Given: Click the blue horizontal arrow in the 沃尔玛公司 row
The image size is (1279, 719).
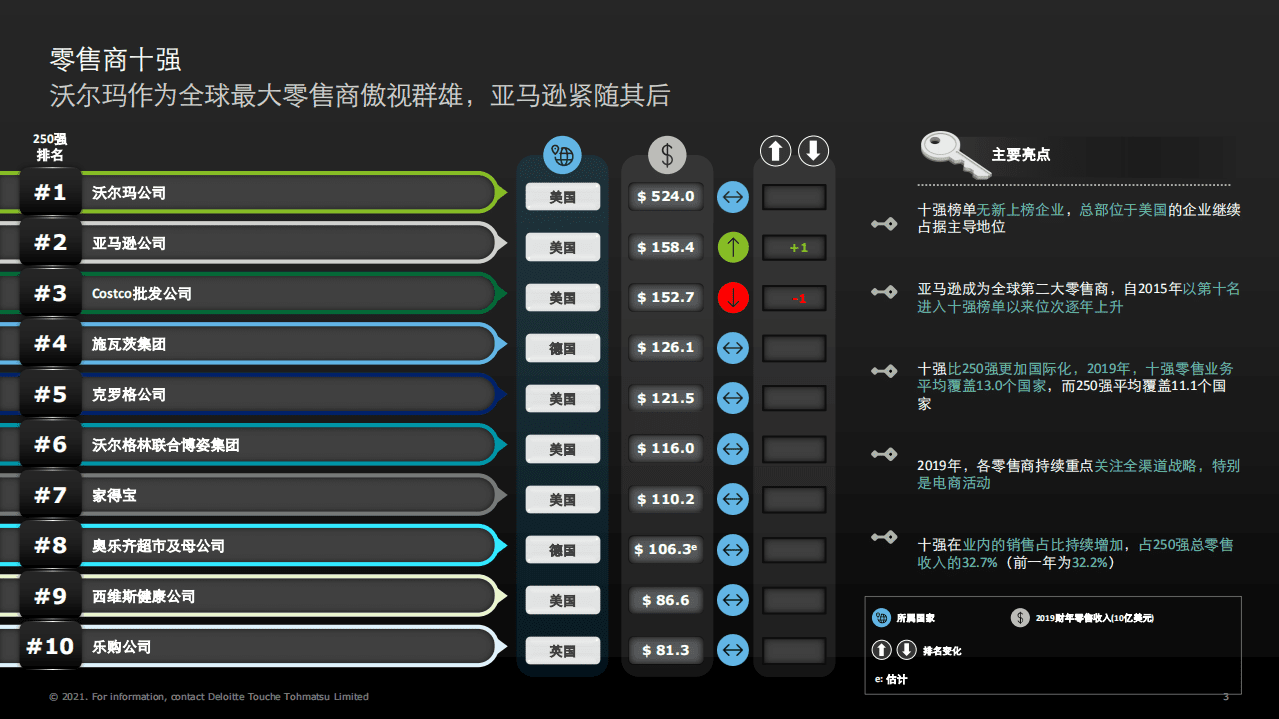Looking at the screenshot, I should pyautogui.click(x=733, y=197).
